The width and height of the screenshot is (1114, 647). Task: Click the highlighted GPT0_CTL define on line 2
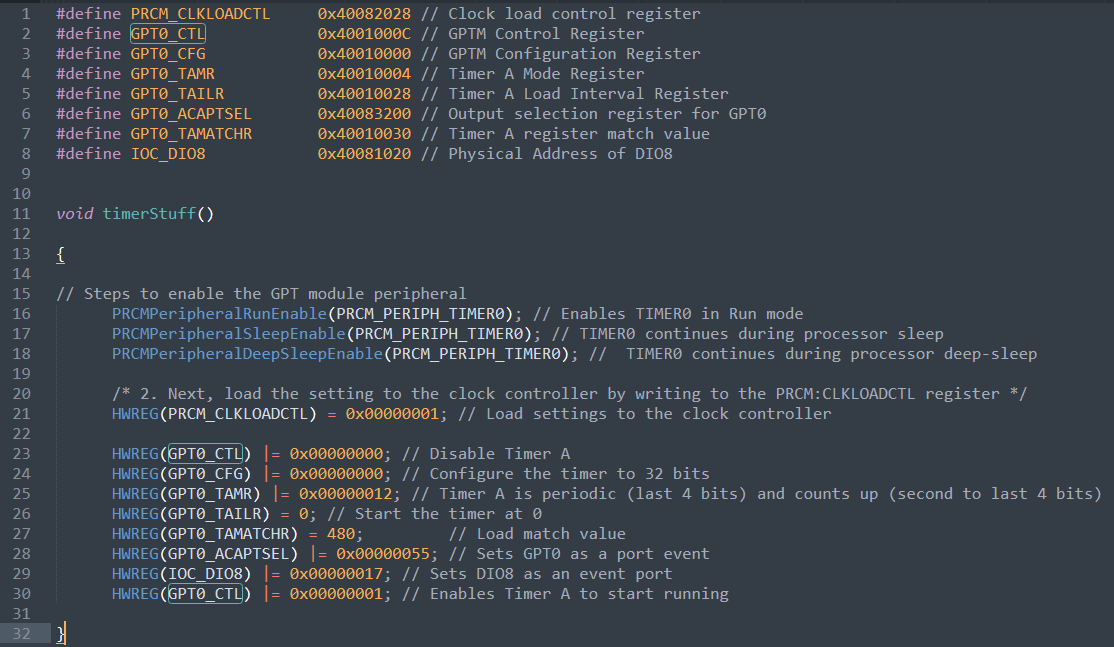[x=168, y=34]
